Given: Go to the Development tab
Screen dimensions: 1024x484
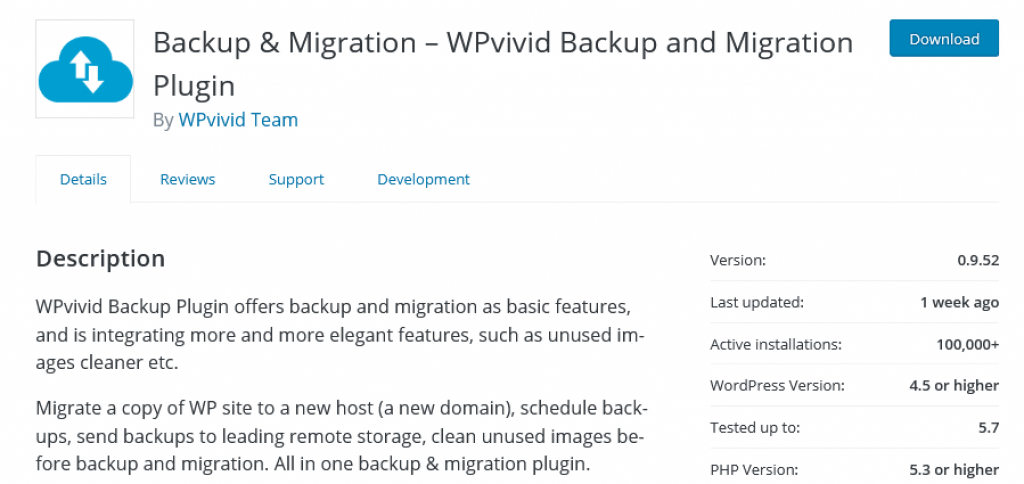Looking at the screenshot, I should pos(423,179).
